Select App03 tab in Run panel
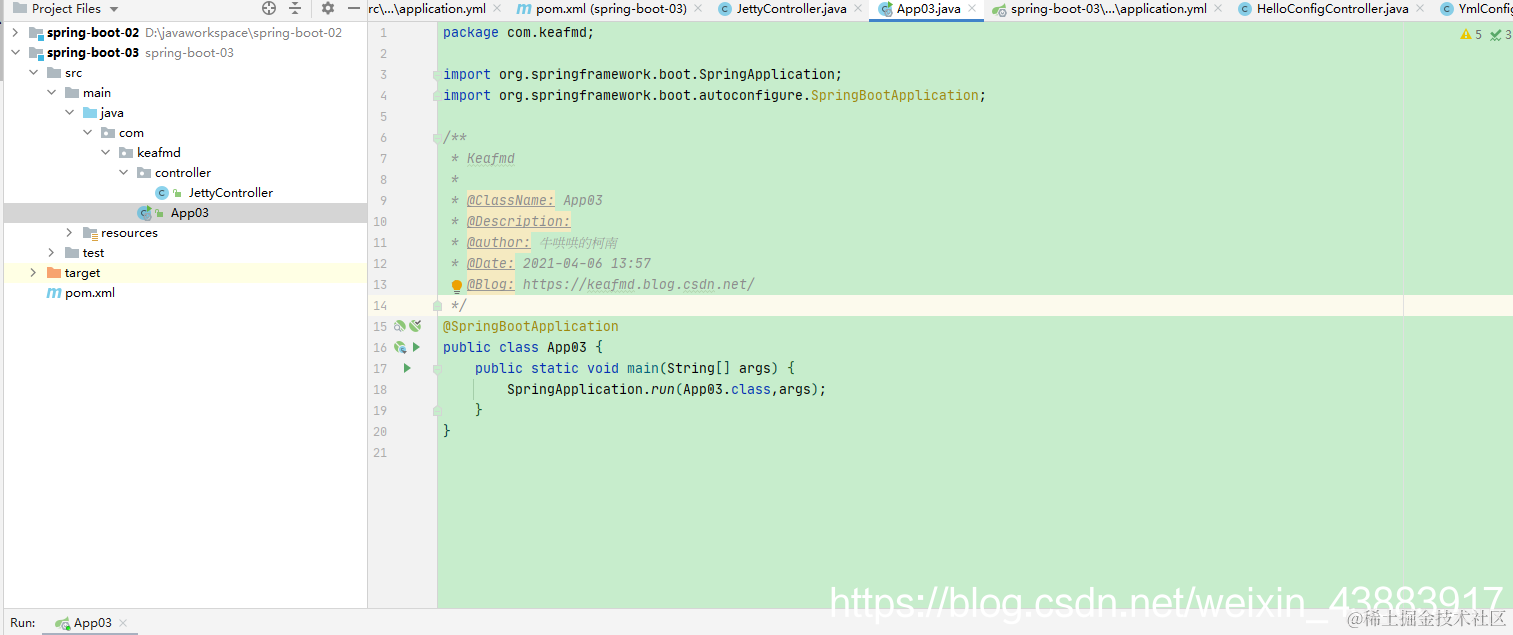 coord(92,623)
